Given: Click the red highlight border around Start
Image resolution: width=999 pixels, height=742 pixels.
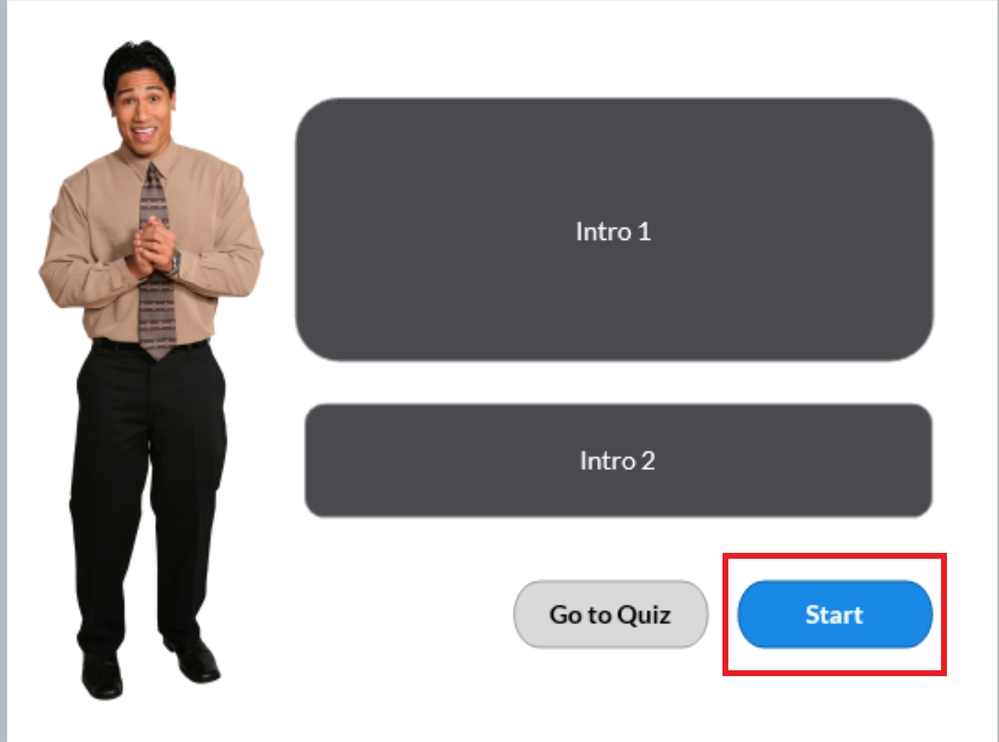Looking at the screenshot, I should [835, 556].
